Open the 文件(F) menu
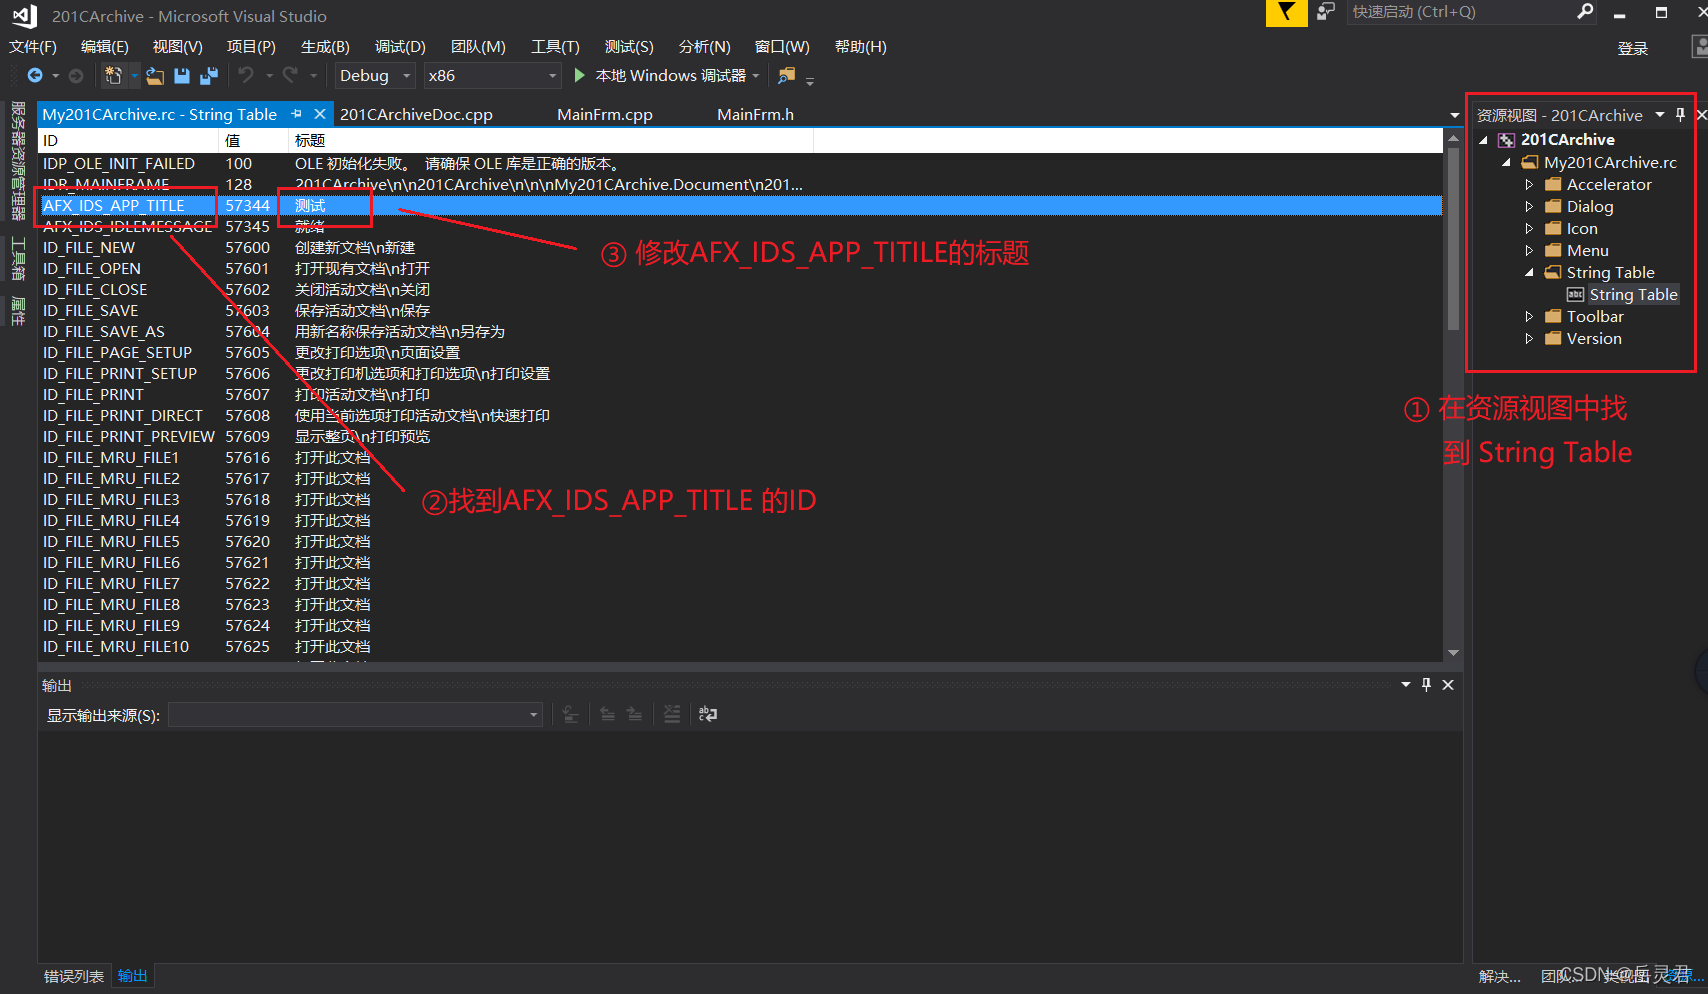The height and width of the screenshot is (994, 1708). click(33, 47)
